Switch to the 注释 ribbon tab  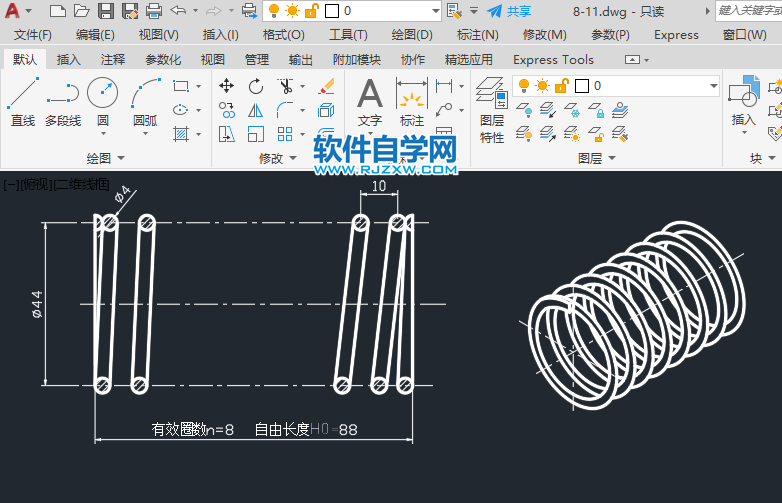[x=113, y=60]
